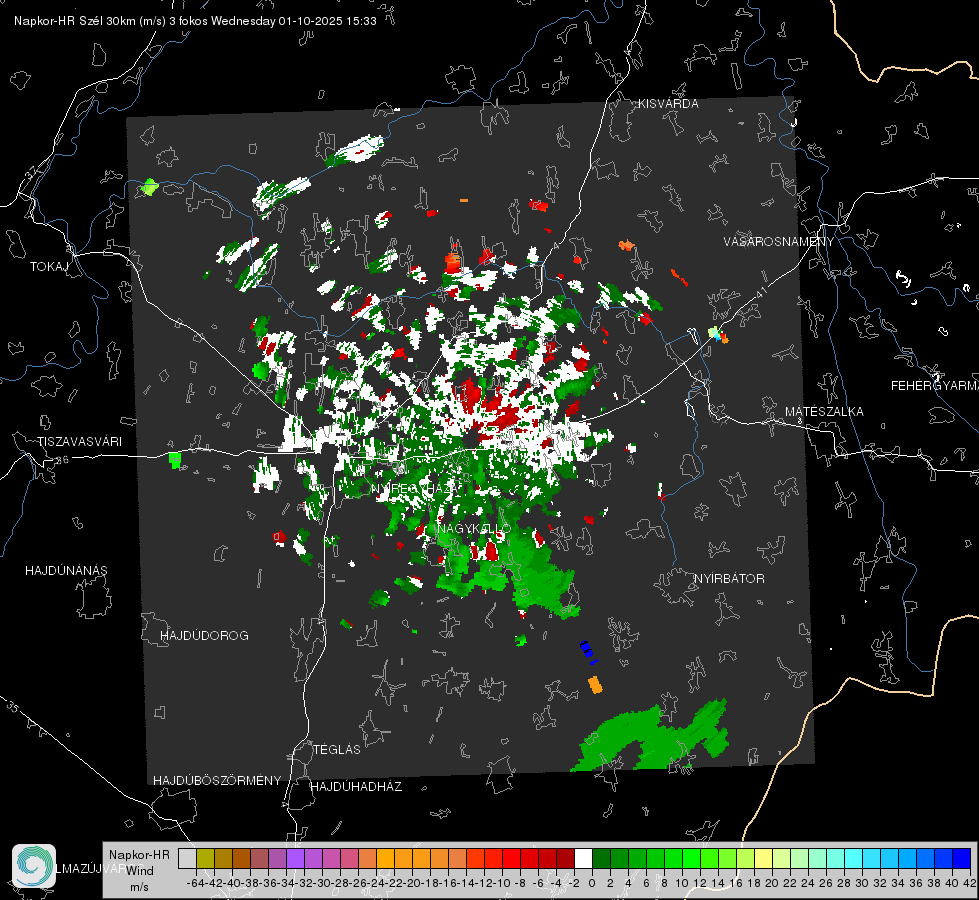Image resolution: width=979 pixels, height=900 pixels.
Task: Pick the cyan swatch between 28 and 30
Action: [x=854, y=858]
